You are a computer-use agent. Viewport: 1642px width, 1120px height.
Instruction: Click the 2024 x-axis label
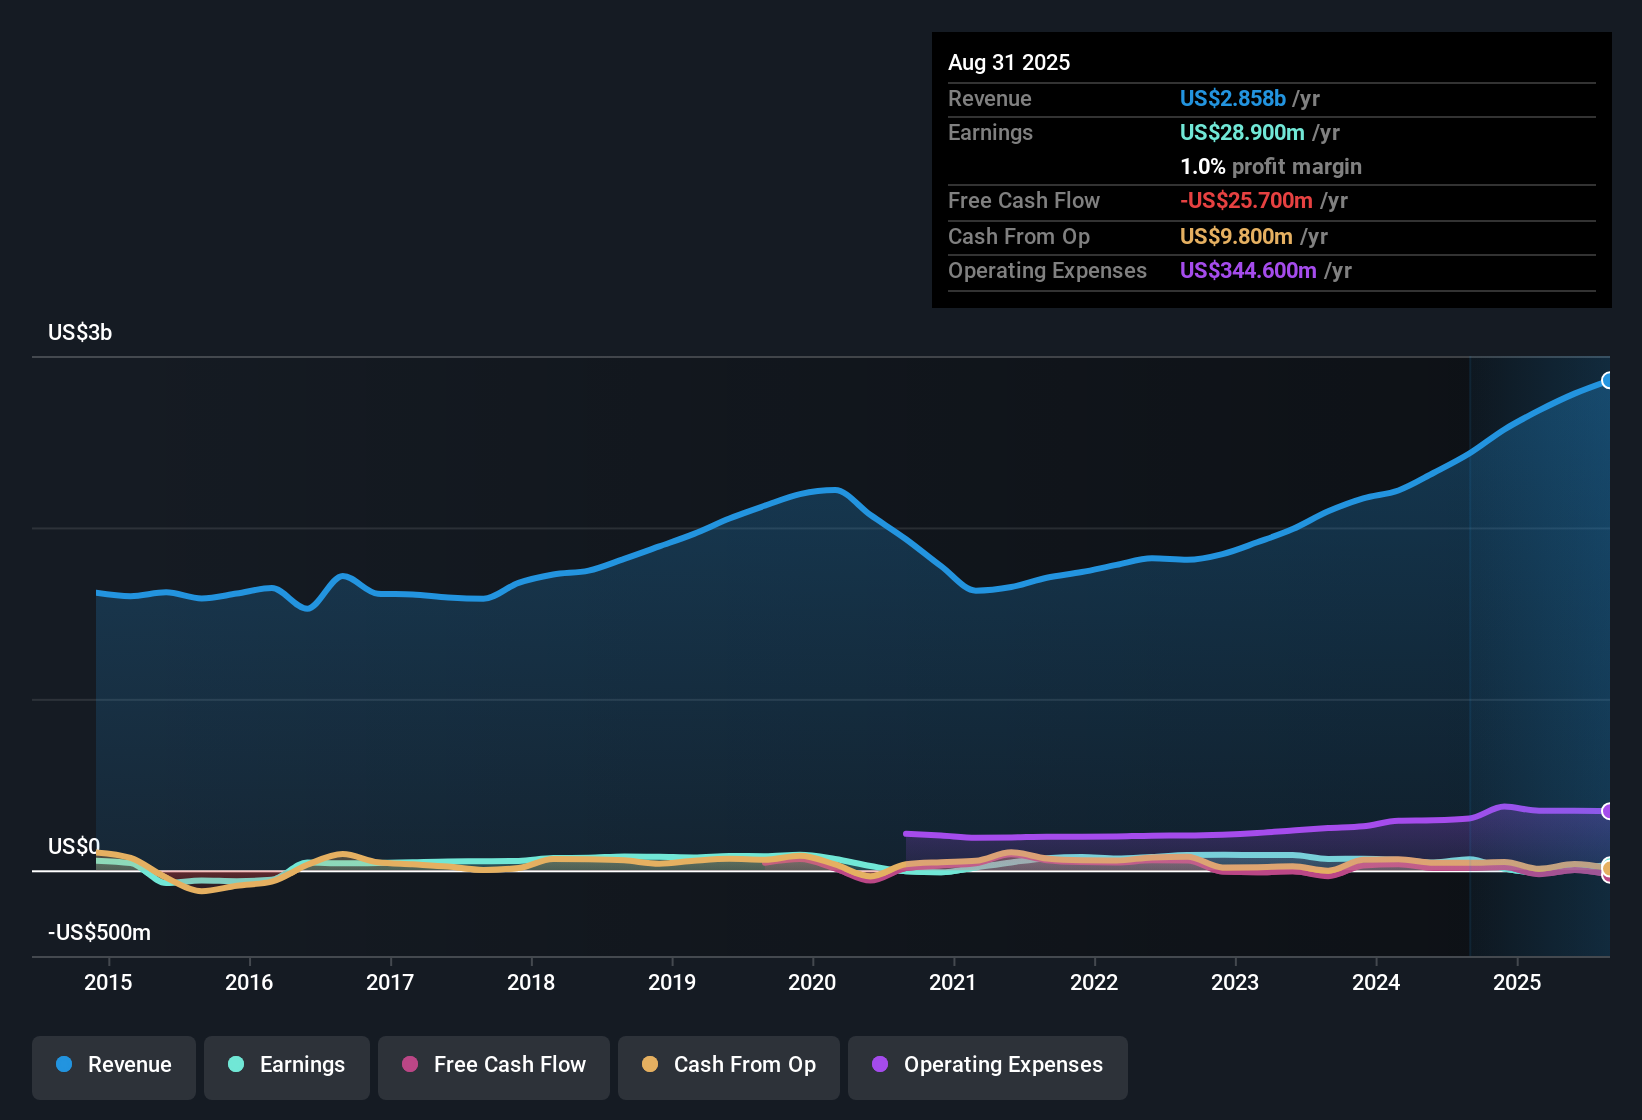click(x=1376, y=982)
